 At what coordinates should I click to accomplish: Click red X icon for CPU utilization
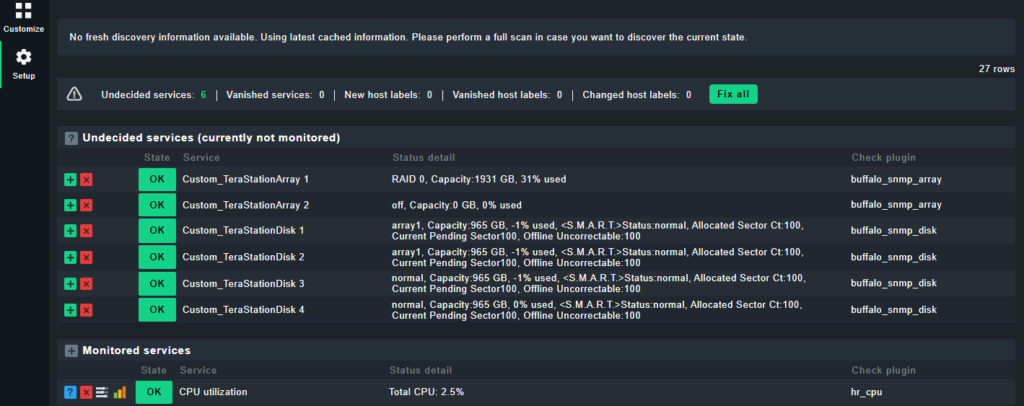pyautogui.click(x=86, y=392)
